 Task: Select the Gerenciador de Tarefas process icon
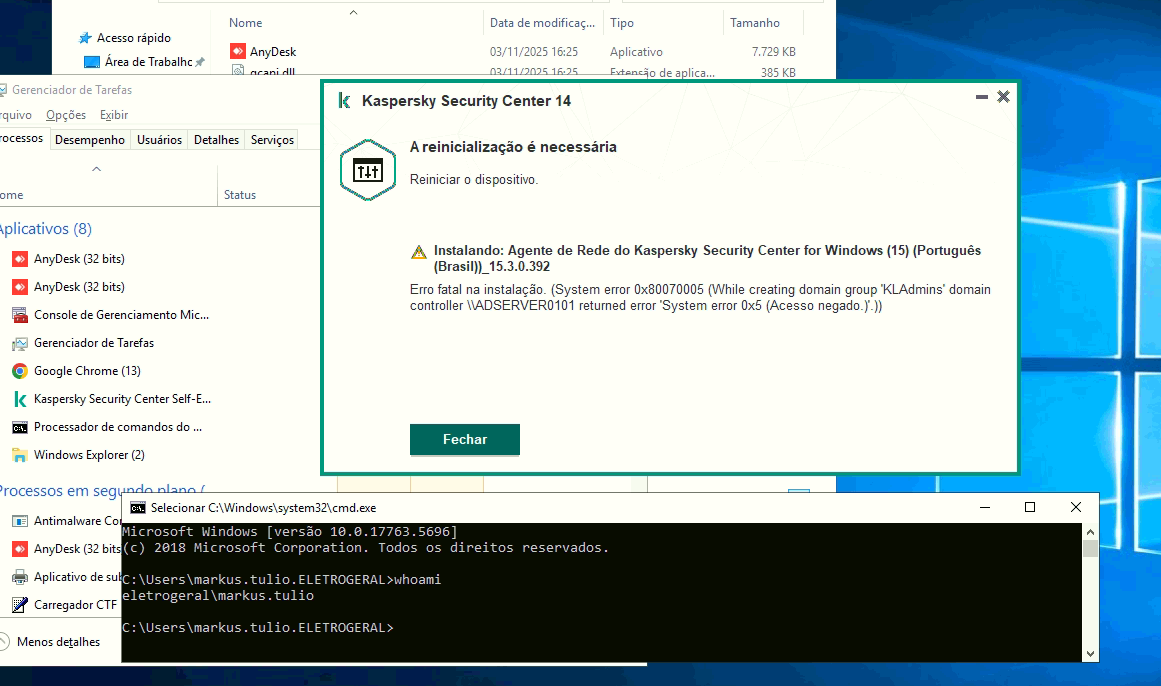click(20, 343)
